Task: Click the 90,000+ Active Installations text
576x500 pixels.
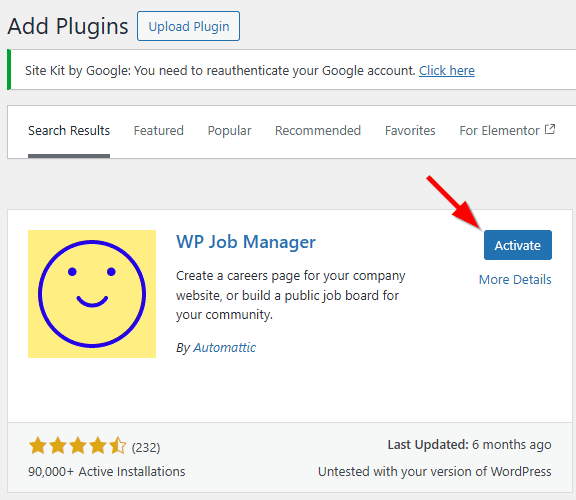Action: pos(107,471)
